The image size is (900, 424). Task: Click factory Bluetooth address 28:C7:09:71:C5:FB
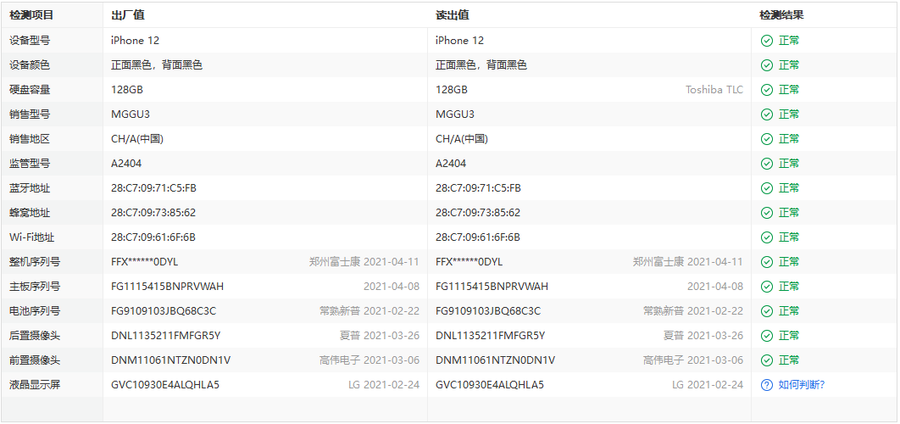(154, 188)
